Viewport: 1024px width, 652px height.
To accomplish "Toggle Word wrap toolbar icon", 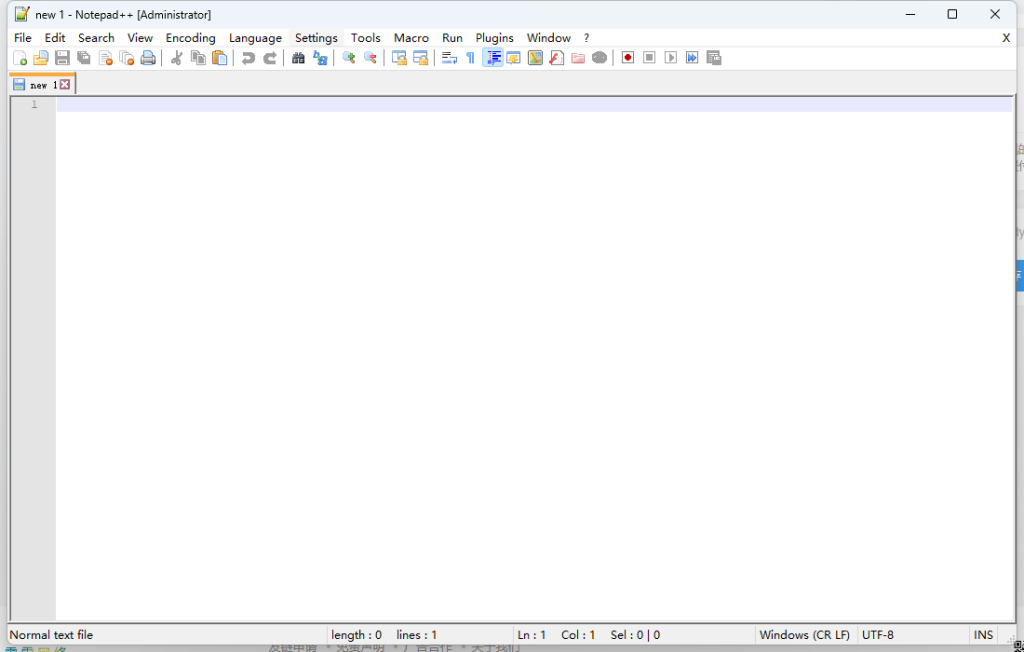I will pos(449,58).
